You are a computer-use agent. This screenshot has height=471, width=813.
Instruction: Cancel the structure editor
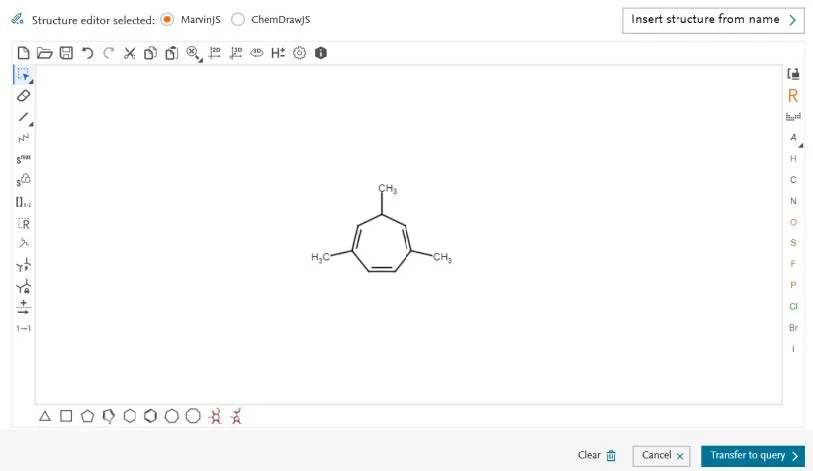pos(661,456)
